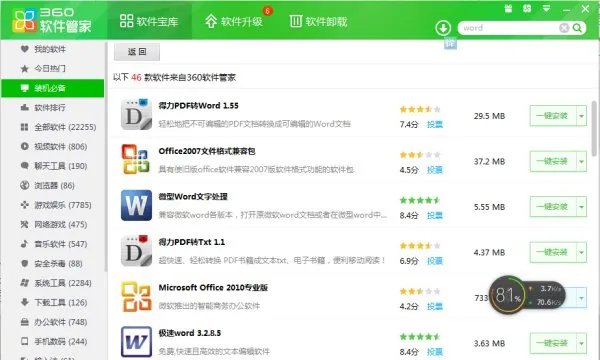Open 手机数码 (244) category

53,341
